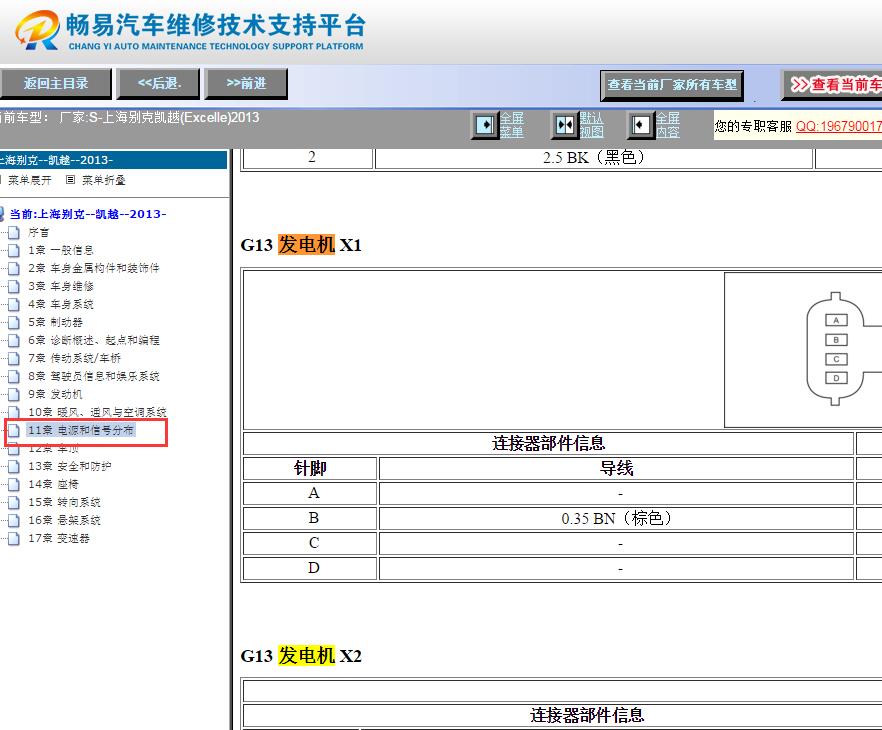Open 15章 转向系统
Image resolution: width=882 pixels, height=730 pixels.
point(64,502)
